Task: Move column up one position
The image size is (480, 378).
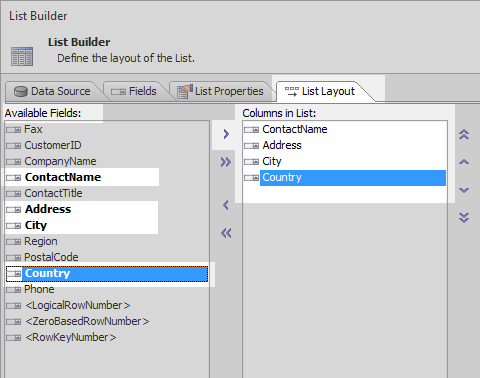Action: click(464, 162)
